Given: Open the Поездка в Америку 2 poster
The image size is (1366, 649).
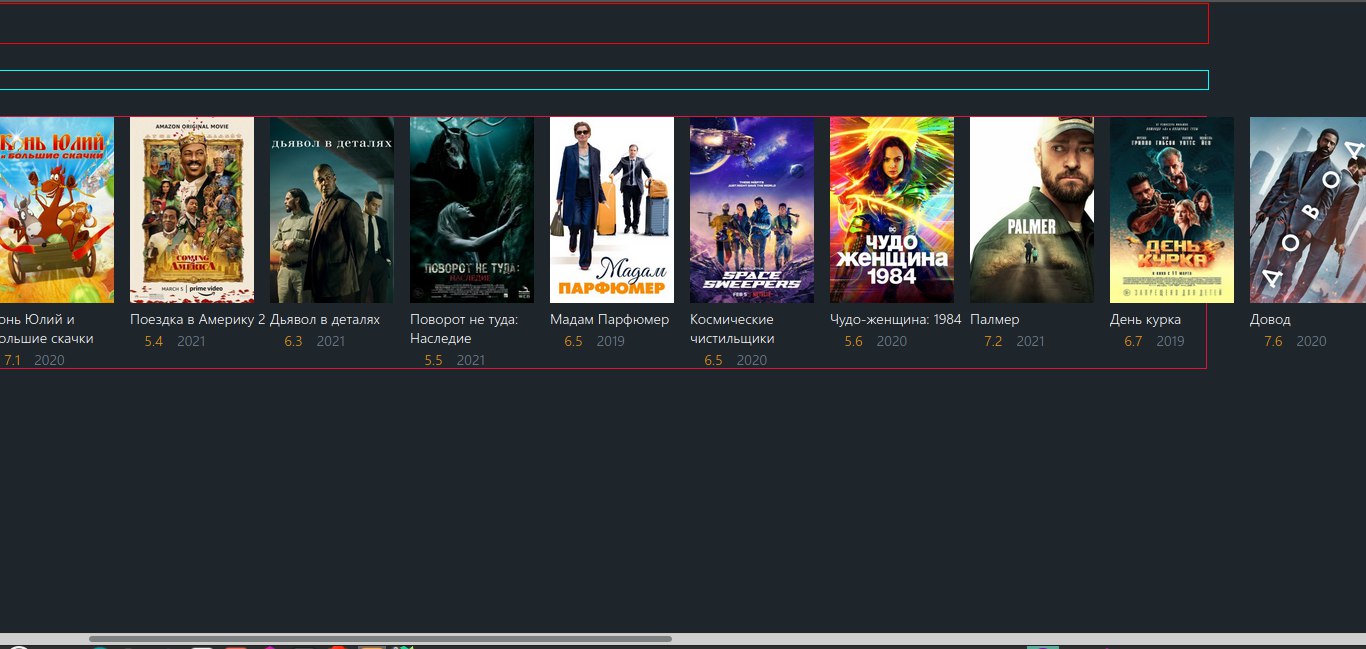Looking at the screenshot, I should [x=192, y=210].
